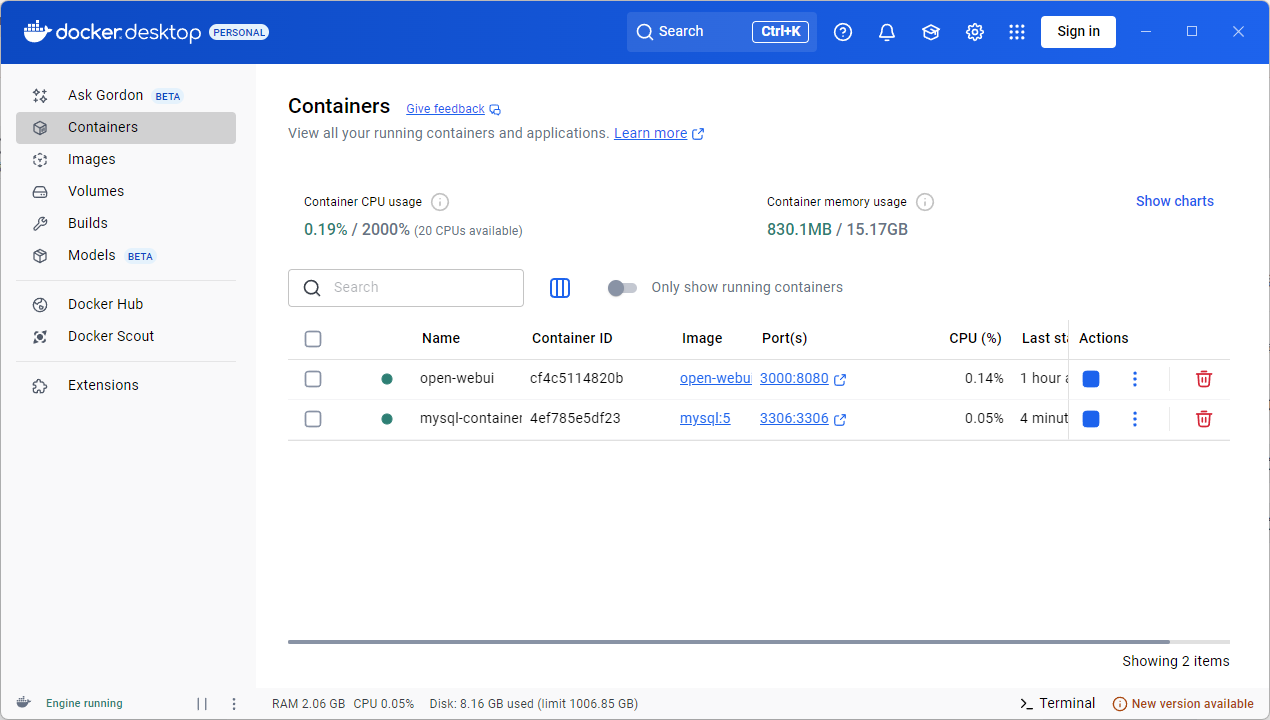Open notifications bell icon
The image size is (1270, 720).
[x=887, y=32]
